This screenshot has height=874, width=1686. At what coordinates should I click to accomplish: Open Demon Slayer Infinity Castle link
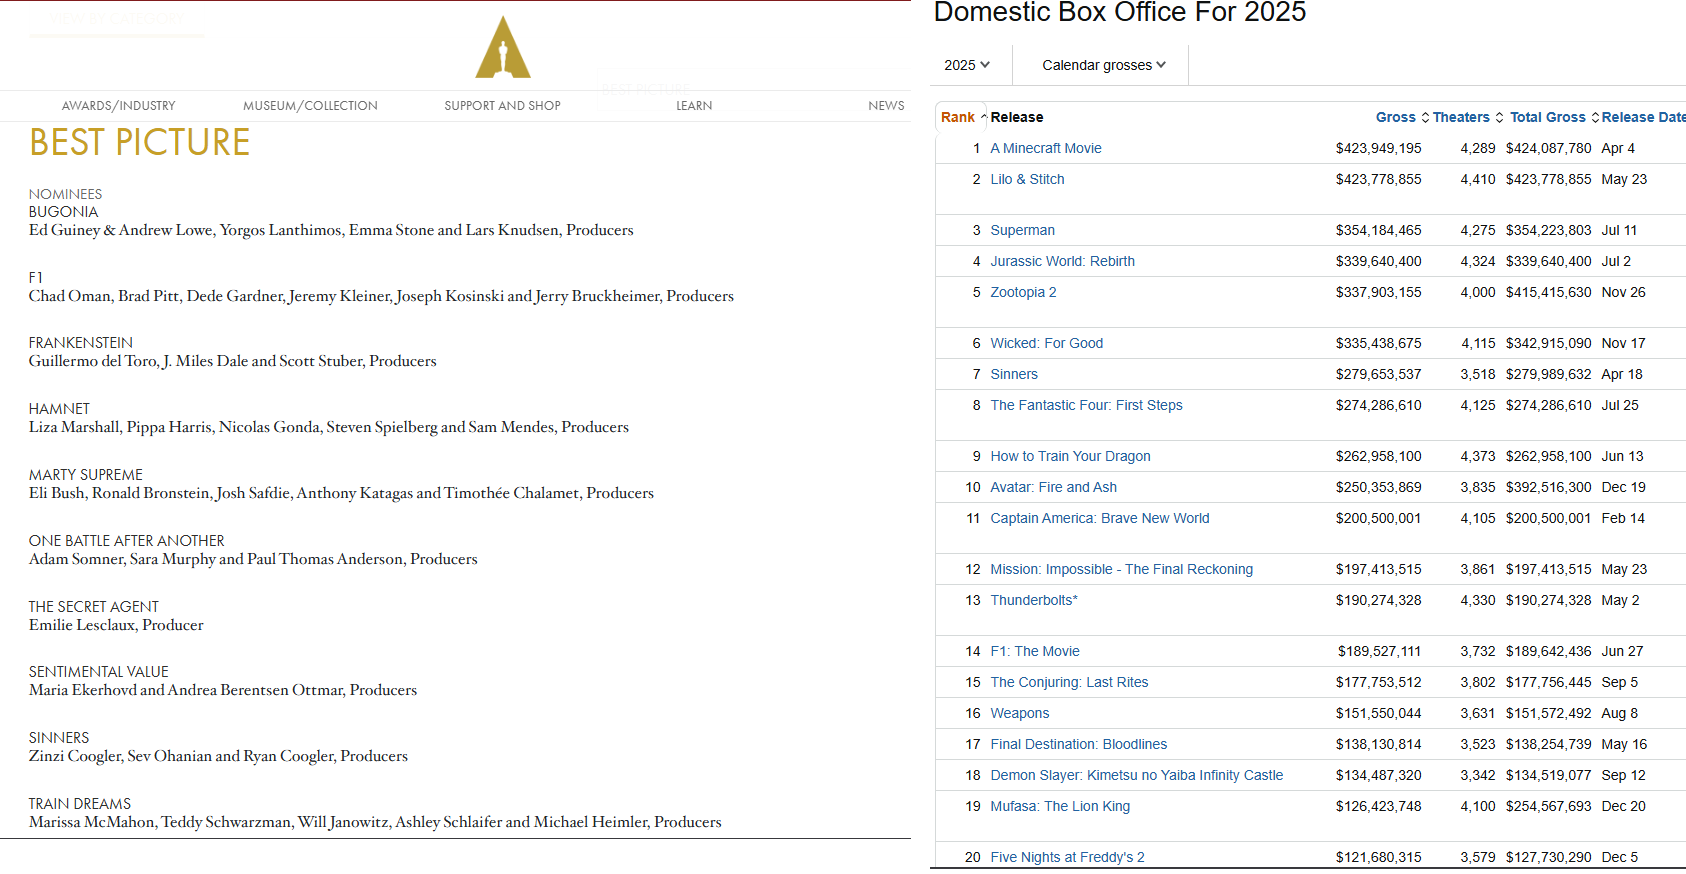pyautogui.click(x=1137, y=775)
